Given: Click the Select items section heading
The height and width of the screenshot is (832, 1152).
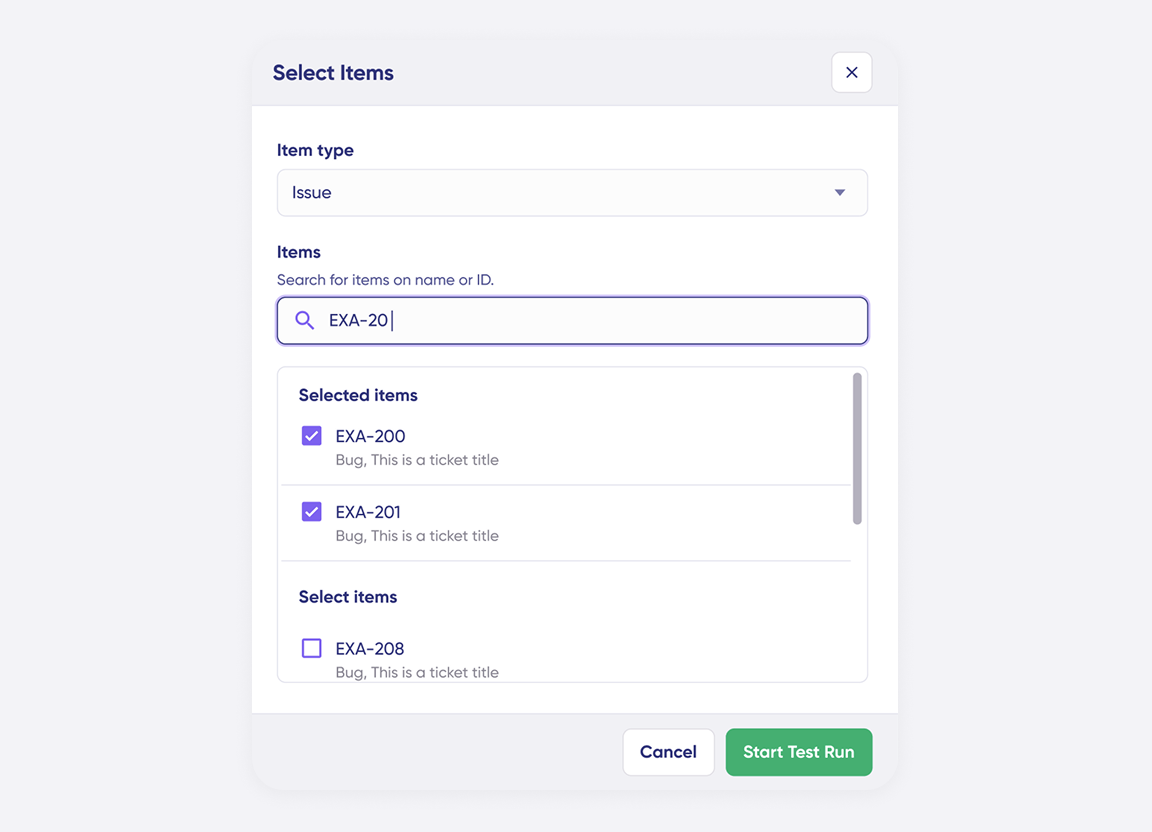Looking at the screenshot, I should tap(348, 597).
